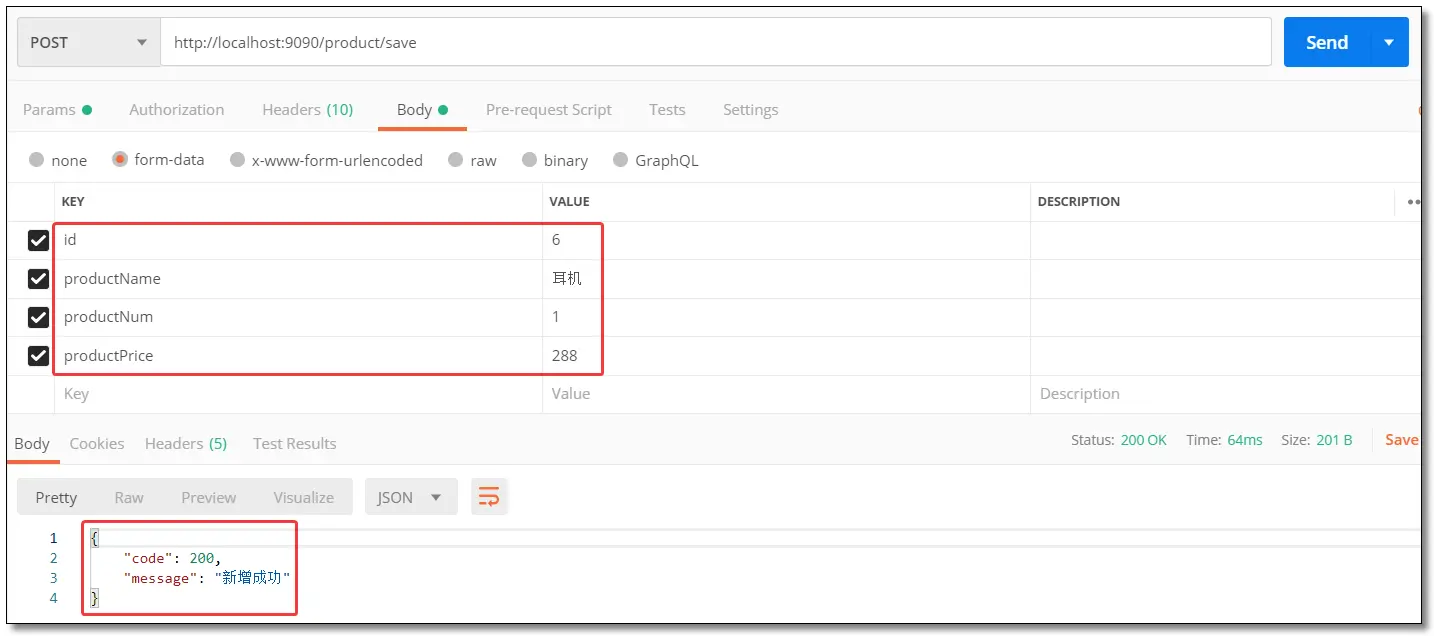
Task: Open the Visualize response view
Action: tap(304, 497)
